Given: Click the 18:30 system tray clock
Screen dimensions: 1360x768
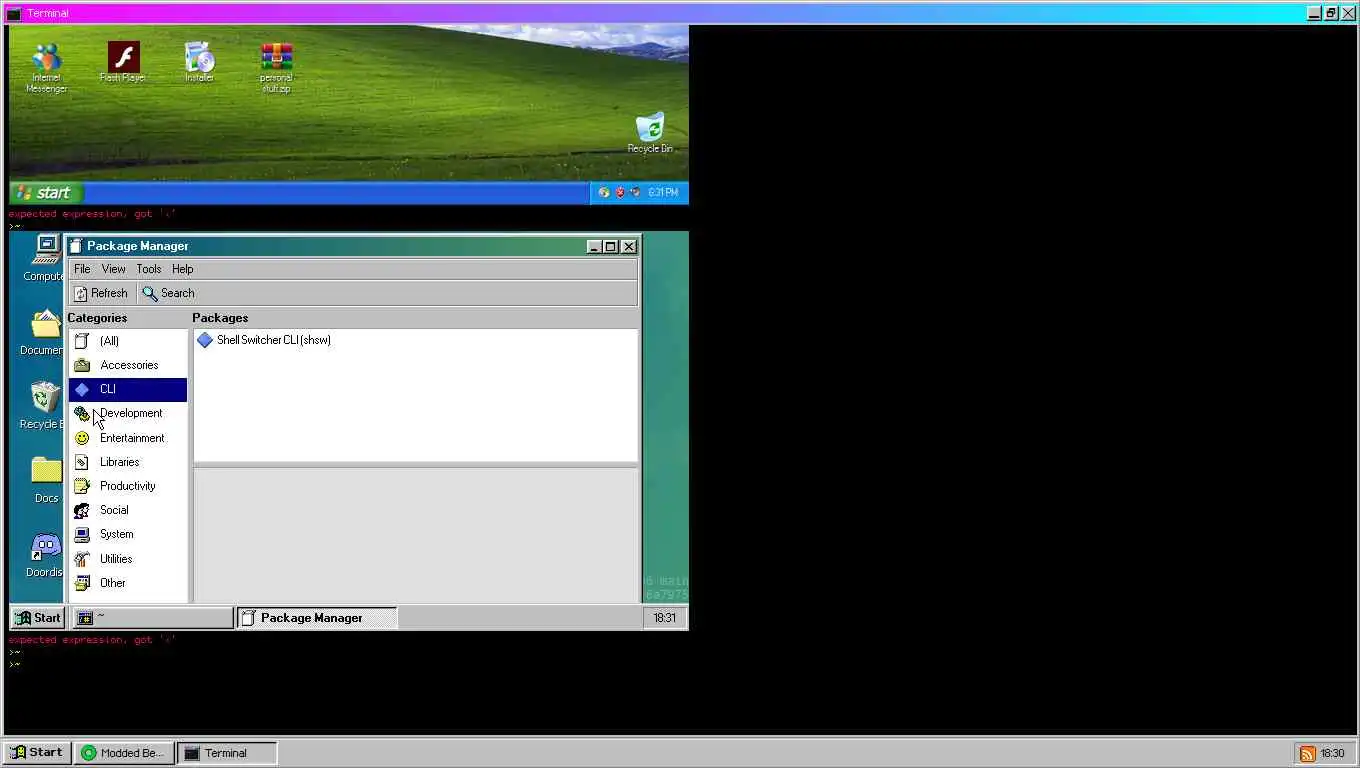Looking at the screenshot, I should click(x=1332, y=753).
